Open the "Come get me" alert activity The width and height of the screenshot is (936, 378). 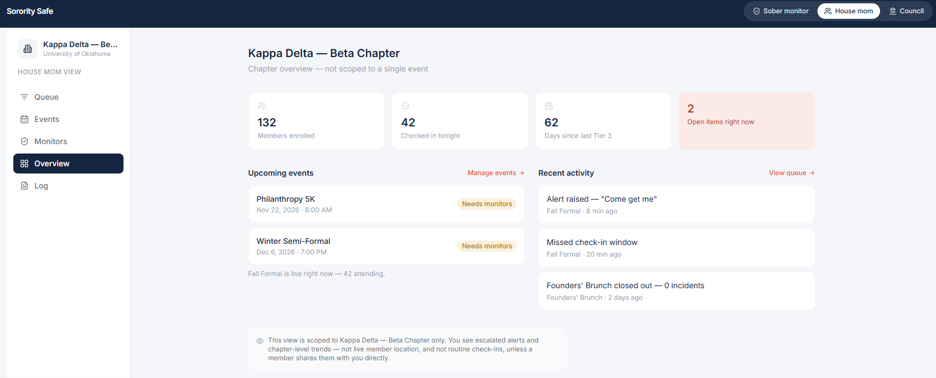pyautogui.click(x=676, y=204)
